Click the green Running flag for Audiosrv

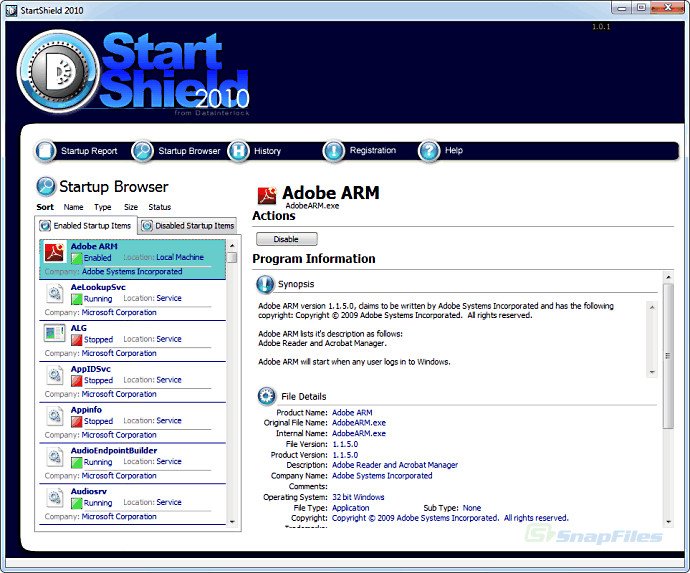pyautogui.click(x=77, y=503)
